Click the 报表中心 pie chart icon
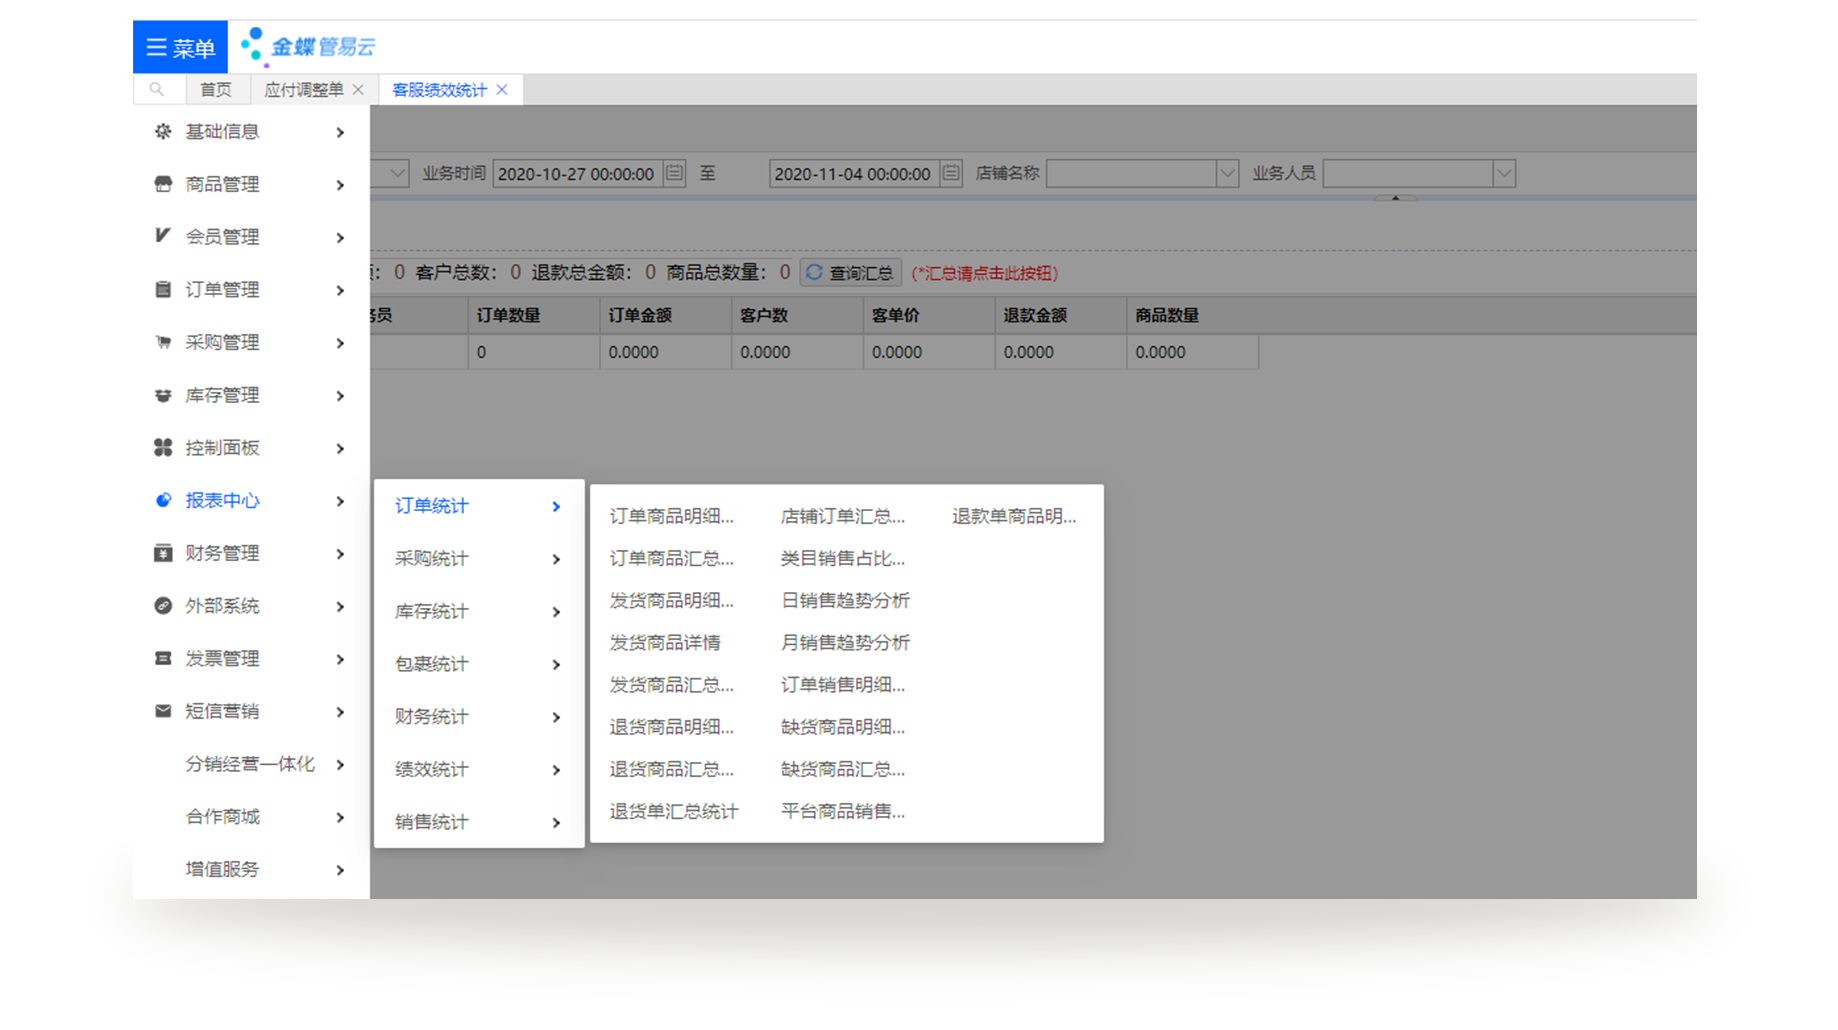The width and height of the screenshot is (1838, 1030). [163, 500]
